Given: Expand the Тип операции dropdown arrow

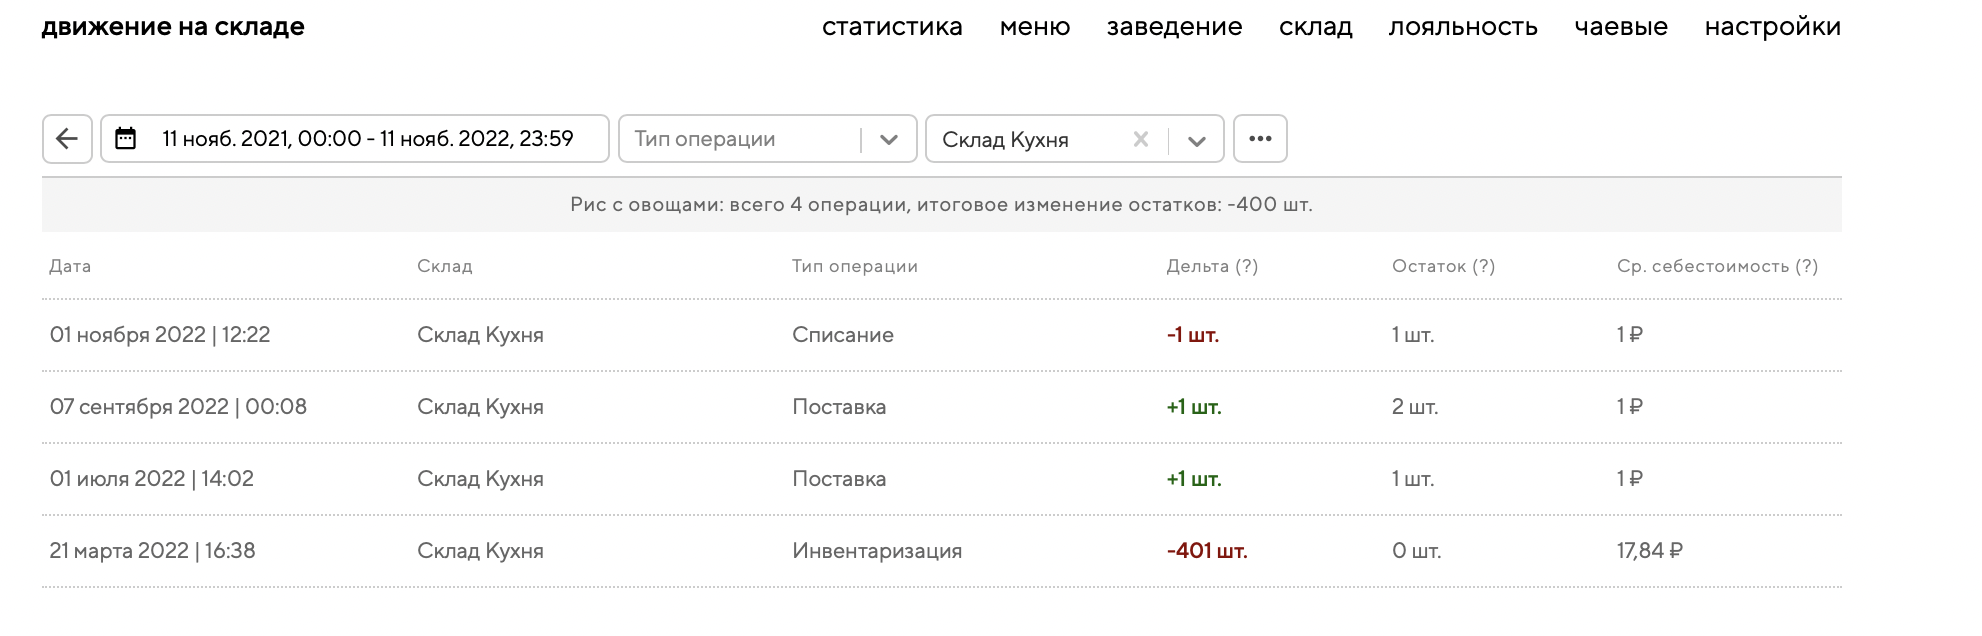Looking at the screenshot, I should (x=889, y=140).
